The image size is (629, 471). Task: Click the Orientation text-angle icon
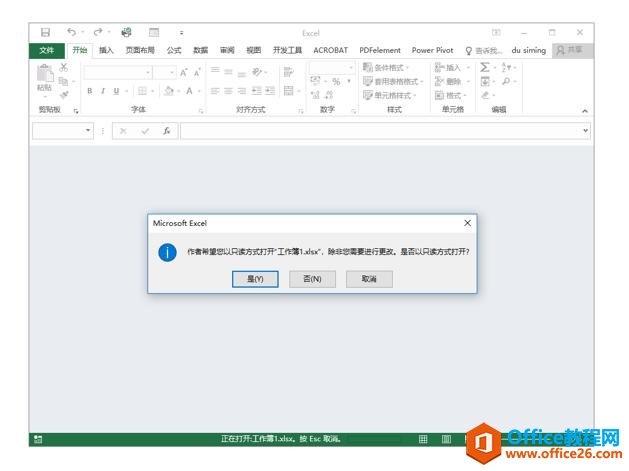[257, 72]
